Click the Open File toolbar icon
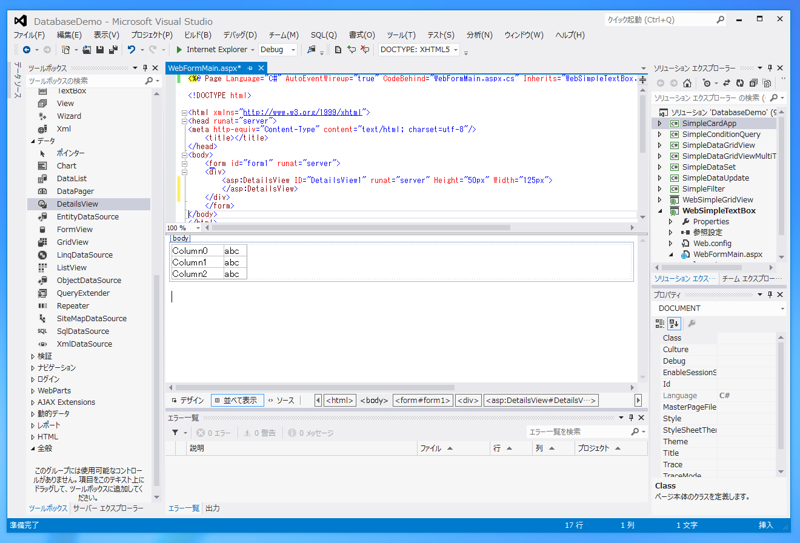 point(87,50)
